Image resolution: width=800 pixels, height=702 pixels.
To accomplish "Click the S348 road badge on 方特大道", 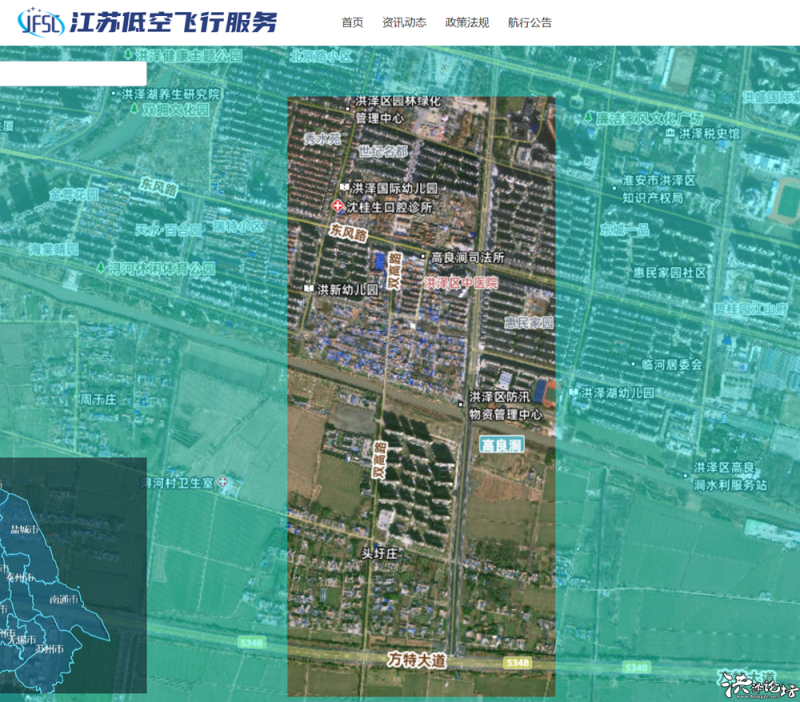I will (x=517, y=663).
